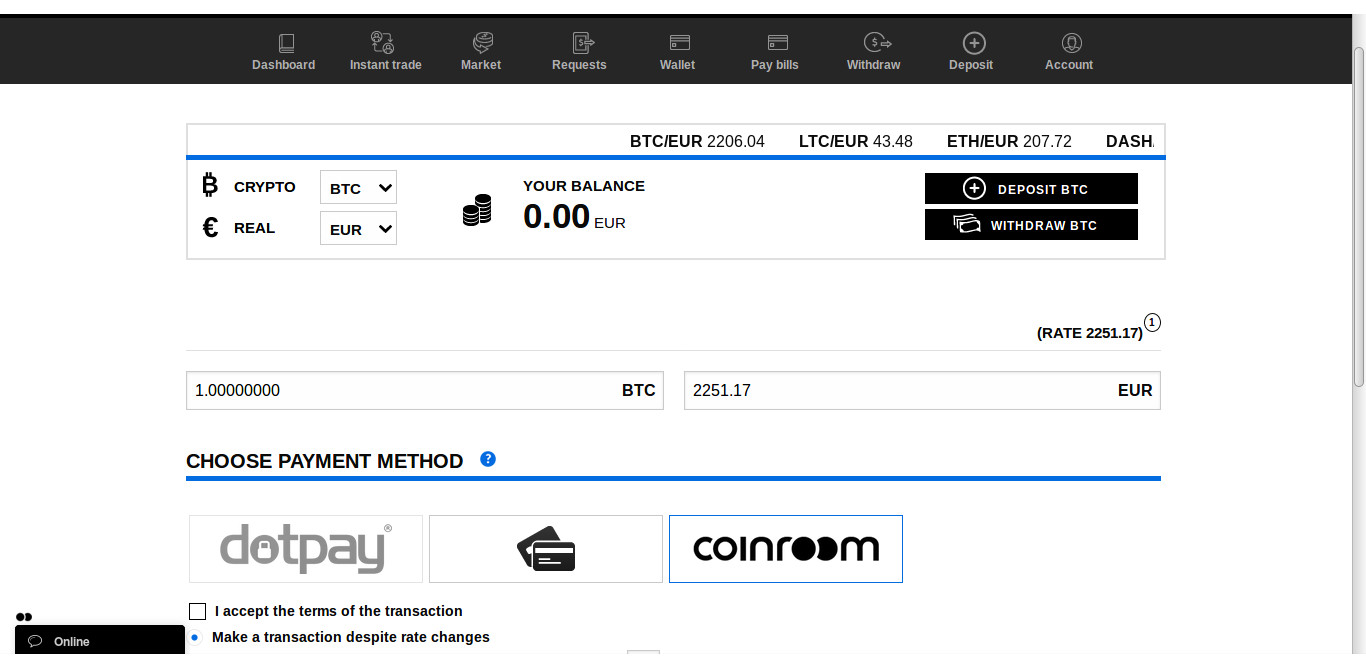Click the YOUR BALANCE label
Screen dimensions: 1366x668
pos(584,186)
